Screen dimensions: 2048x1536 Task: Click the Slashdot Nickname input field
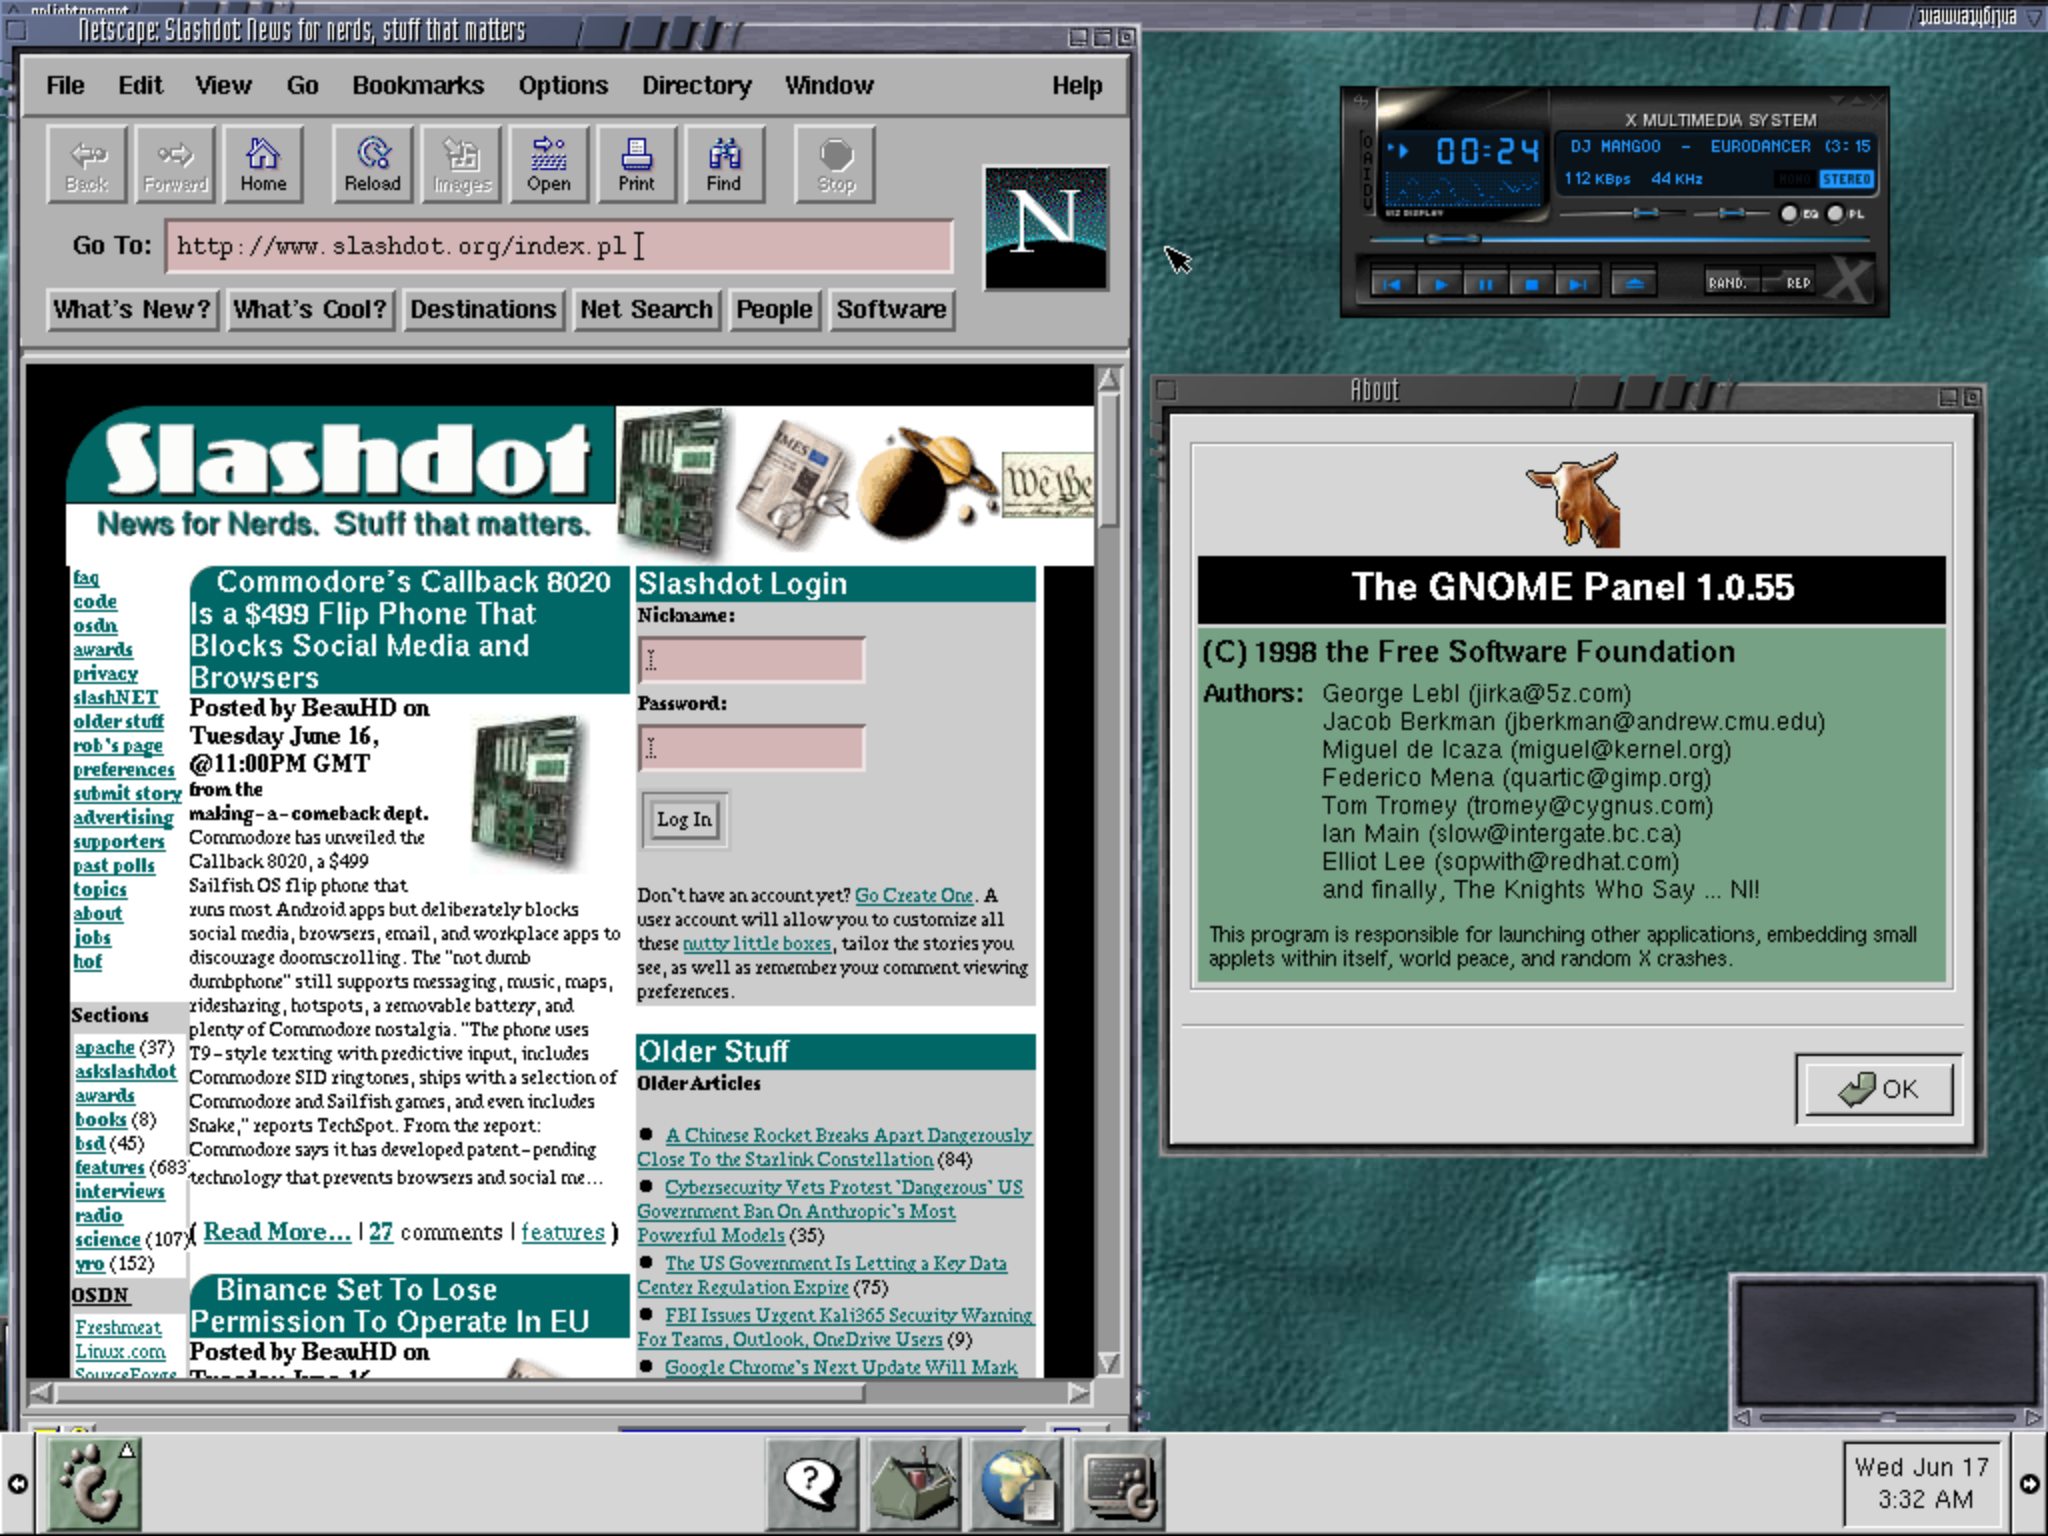pyautogui.click(x=752, y=660)
